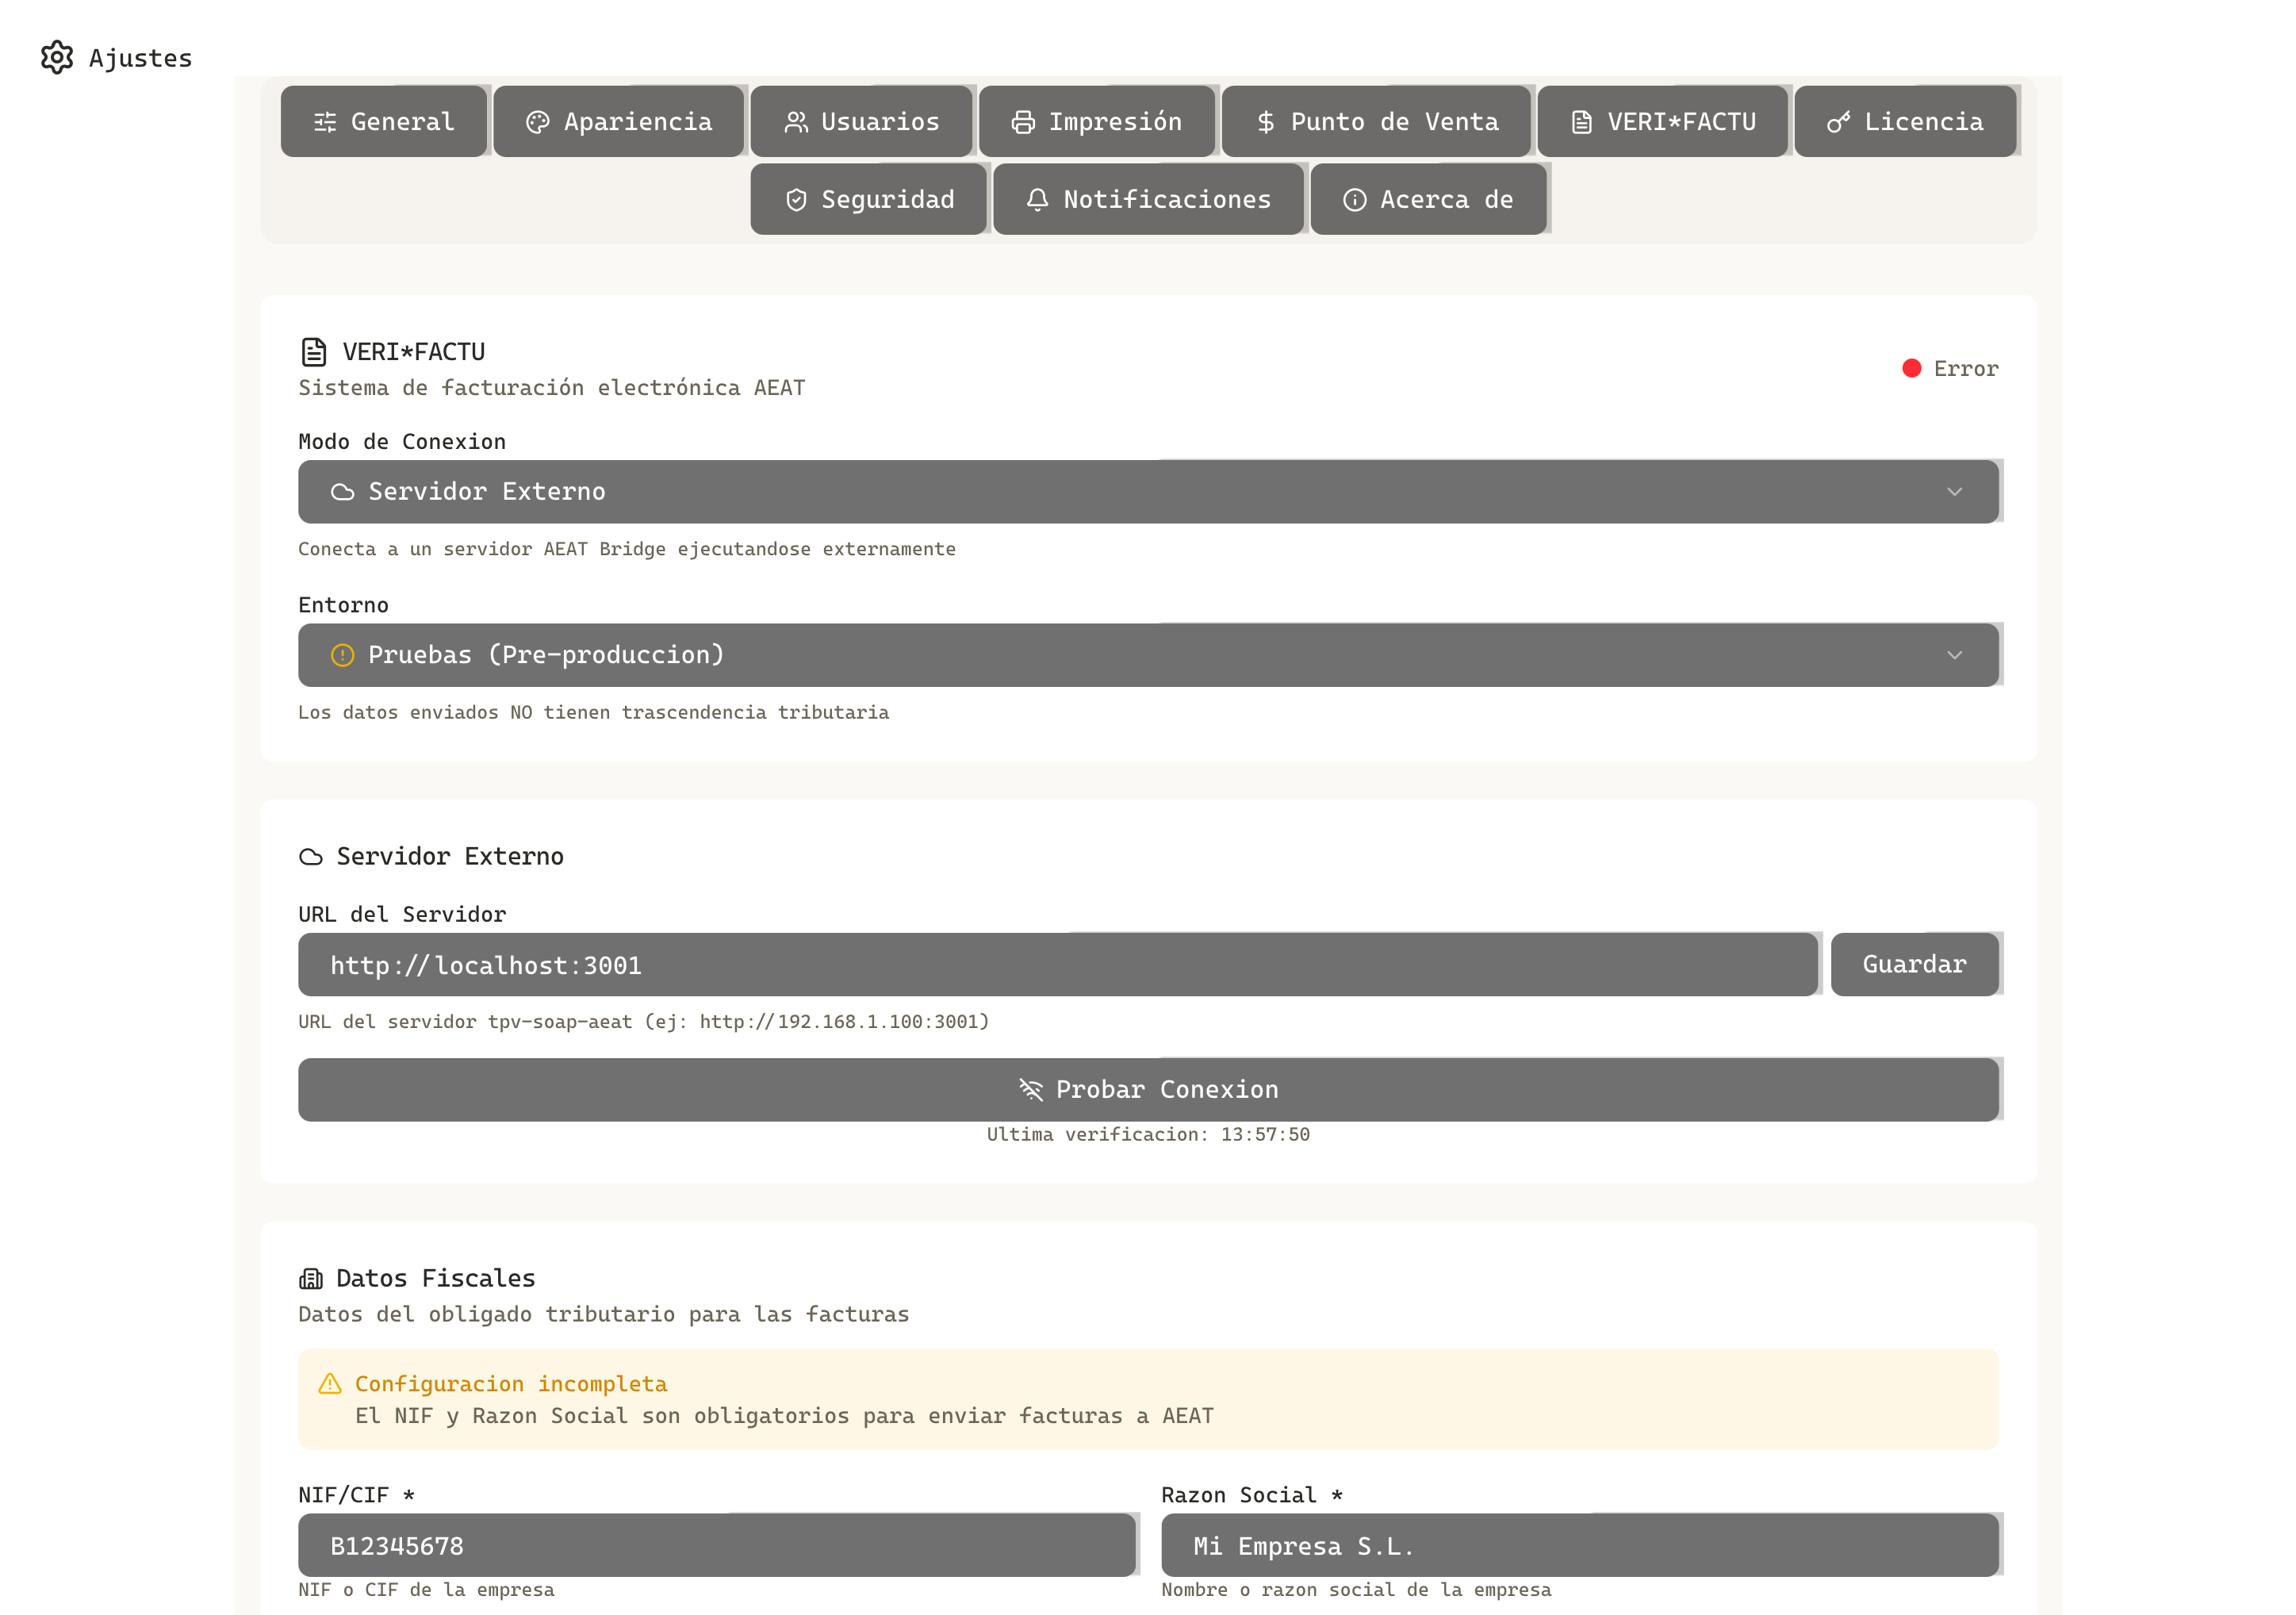Image resolution: width=2296 pixels, height=1615 pixels.
Task: Click the shield icon on Seguridad
Action: pos(795,199)
